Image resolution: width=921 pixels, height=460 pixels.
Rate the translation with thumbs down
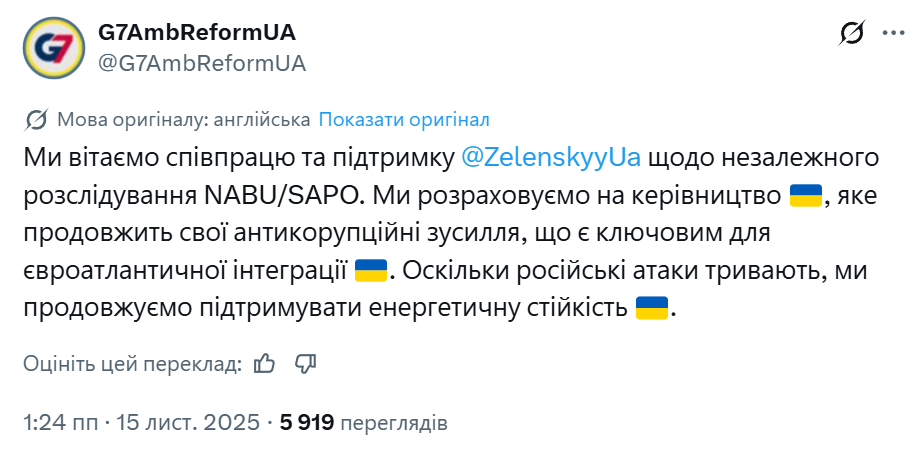[305, 363]
